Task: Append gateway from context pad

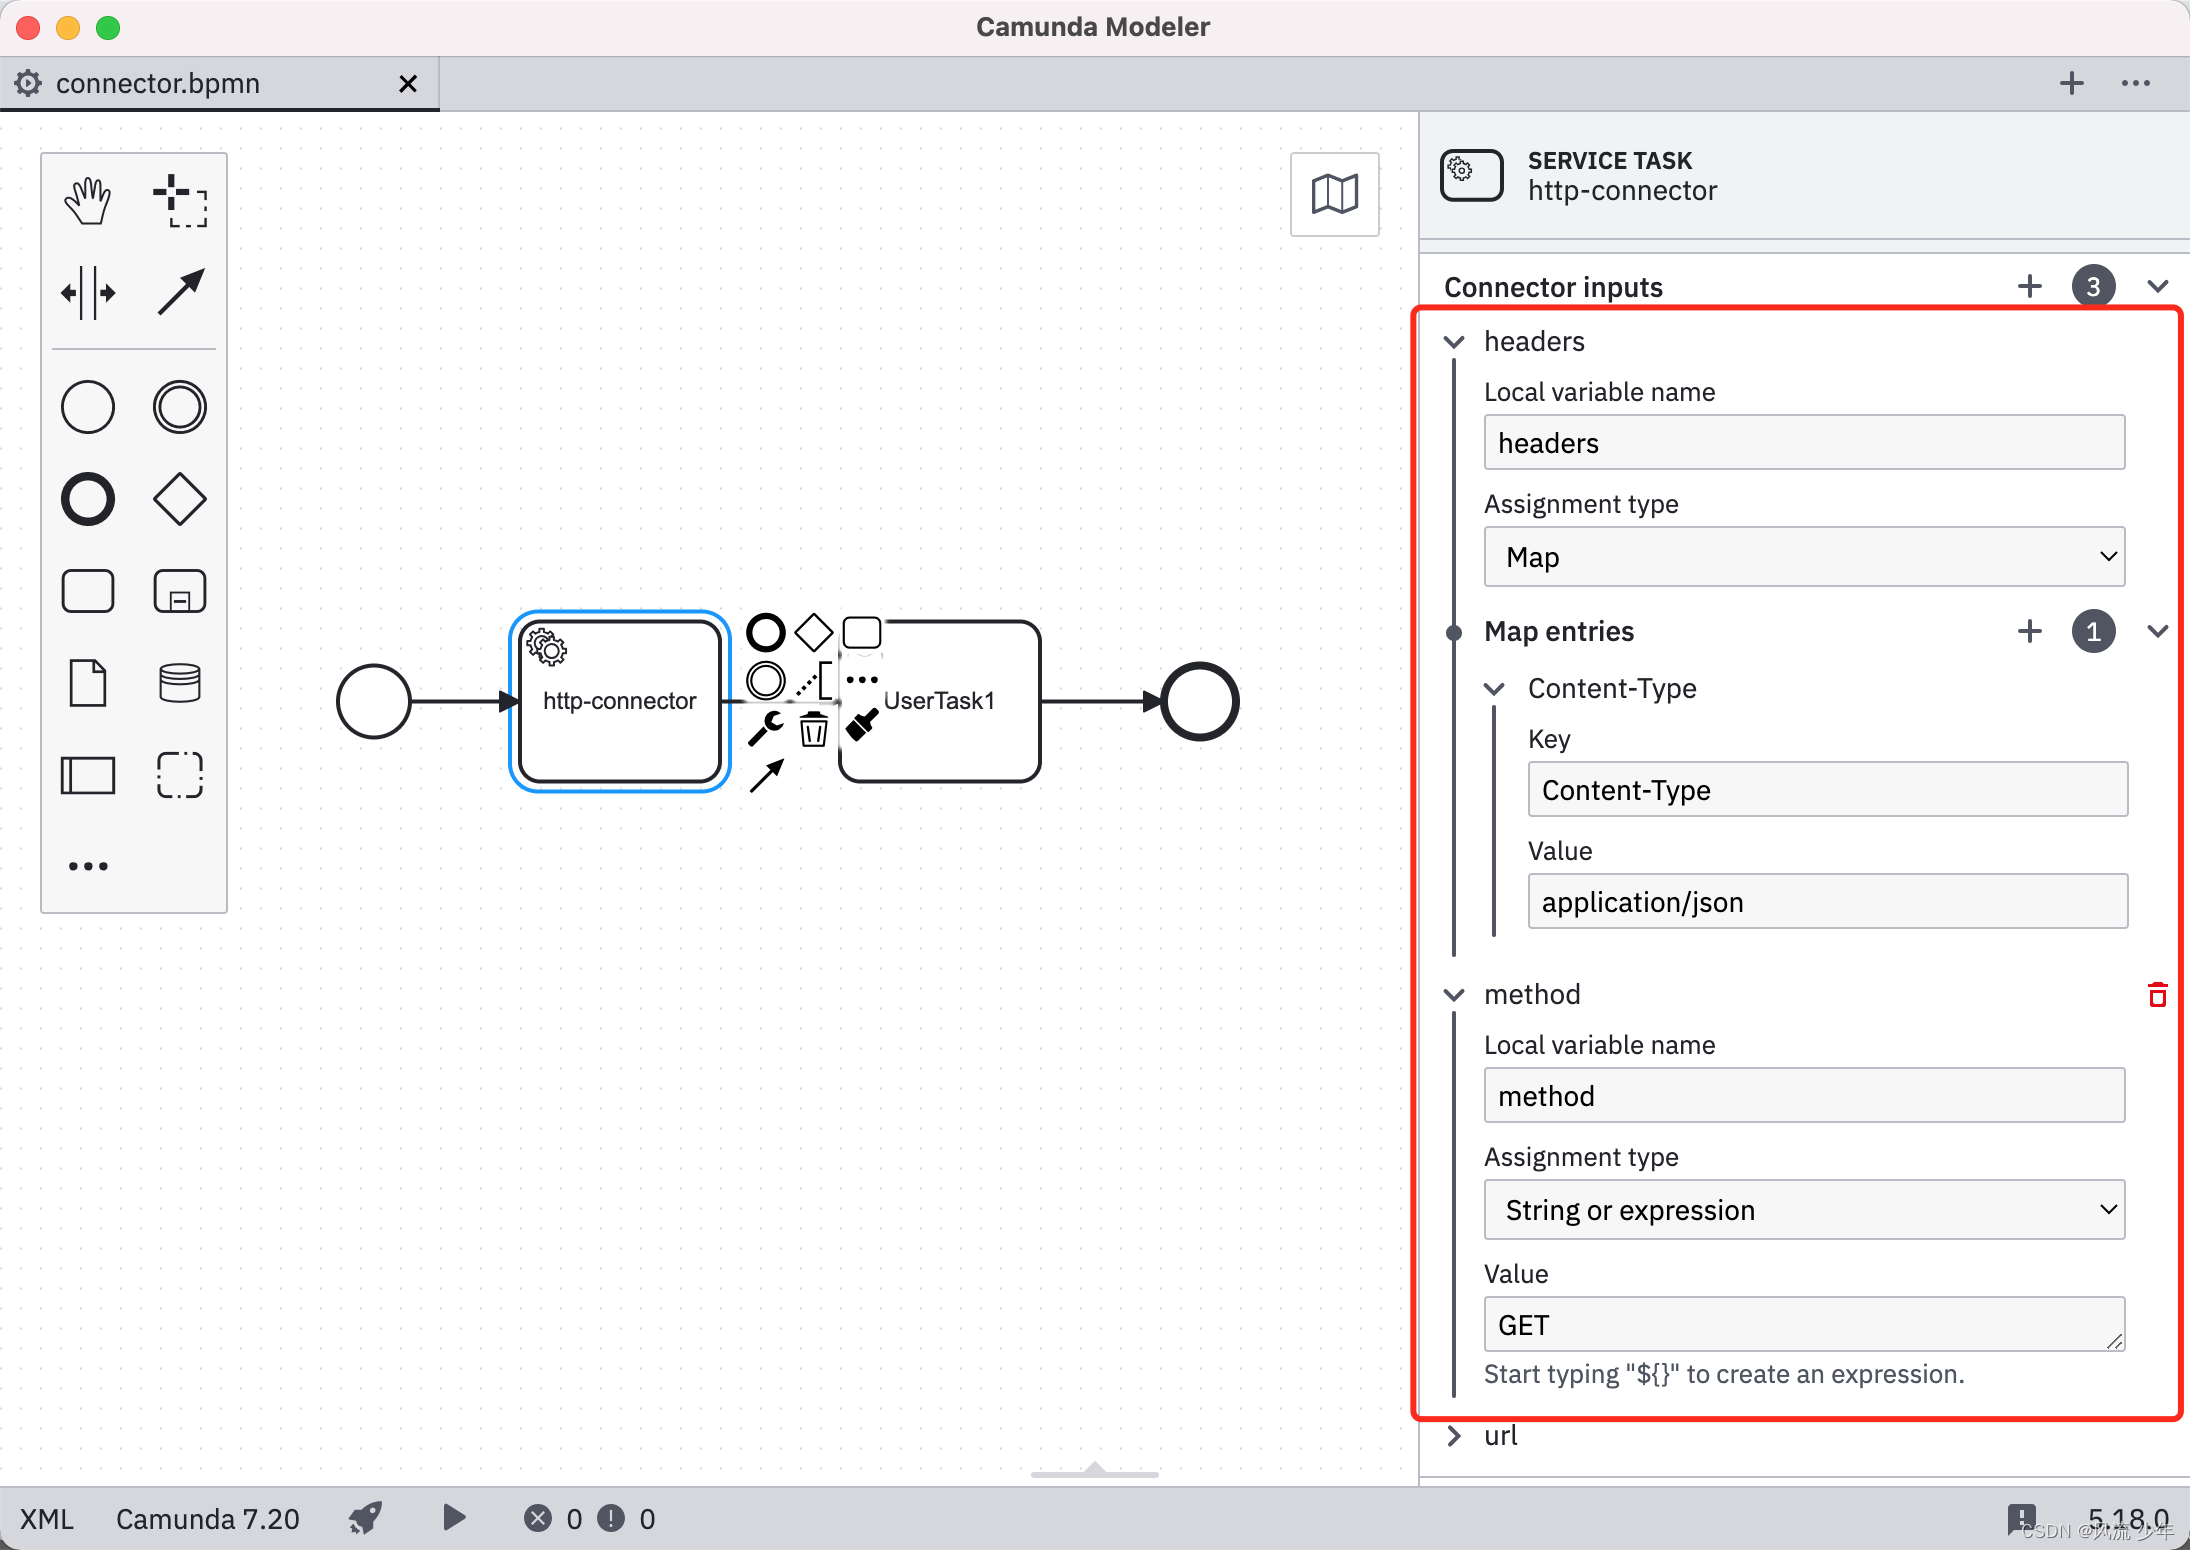Action: [x=813, y=632]
